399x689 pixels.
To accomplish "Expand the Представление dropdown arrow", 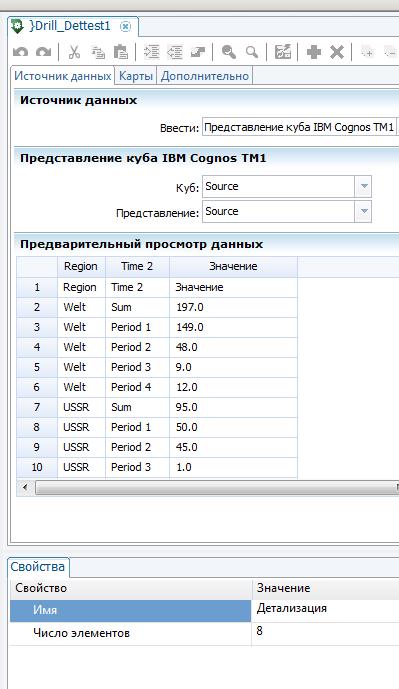I will coord(364,211).
